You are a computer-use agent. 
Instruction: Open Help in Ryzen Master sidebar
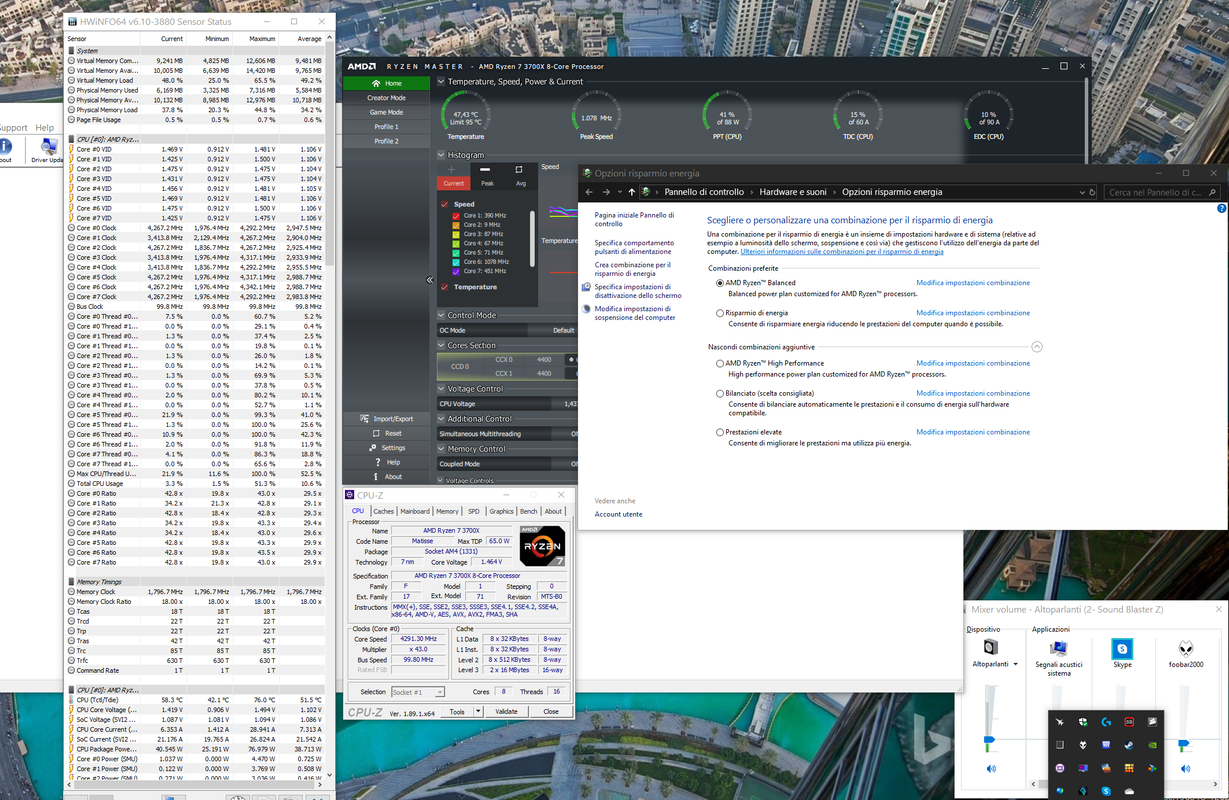pyautogui.click(x=386, y=462)
